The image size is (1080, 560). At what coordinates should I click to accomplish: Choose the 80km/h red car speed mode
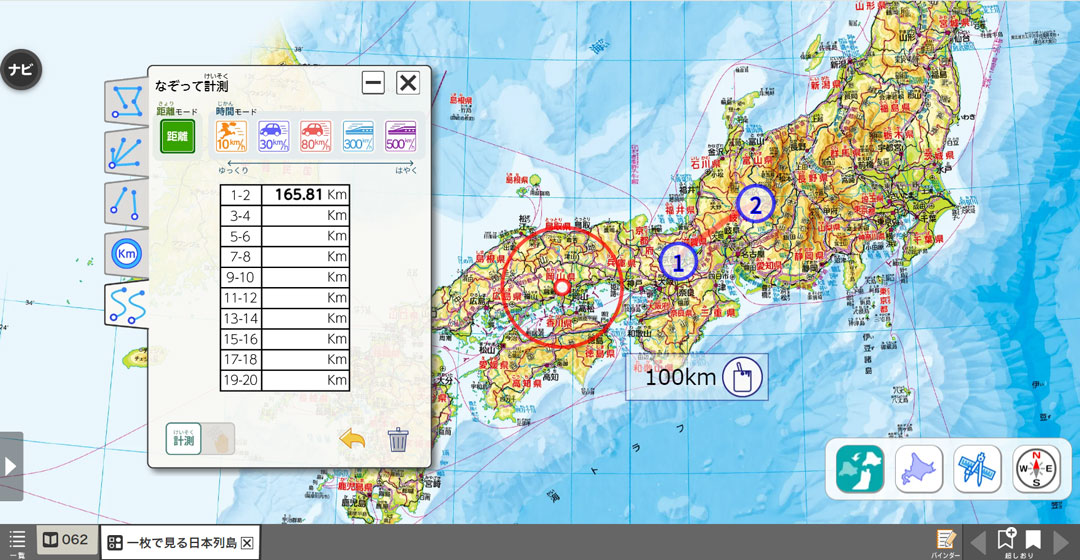(315, 136)
